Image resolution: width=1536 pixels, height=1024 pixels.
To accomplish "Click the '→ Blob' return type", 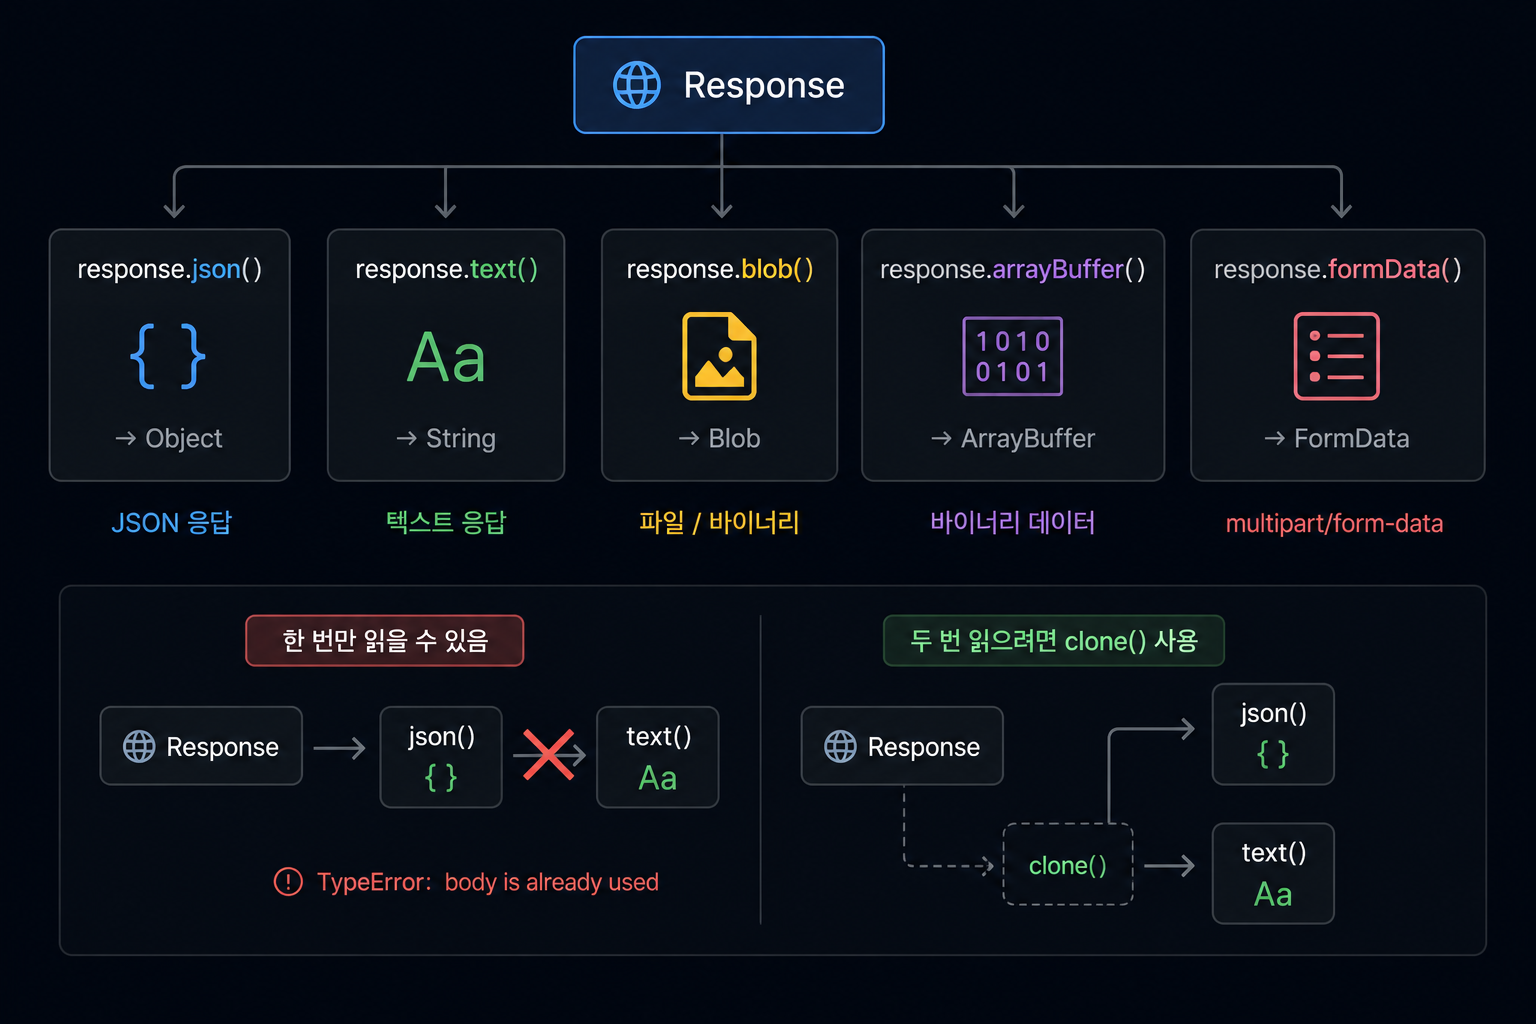I will pos(719,438).
